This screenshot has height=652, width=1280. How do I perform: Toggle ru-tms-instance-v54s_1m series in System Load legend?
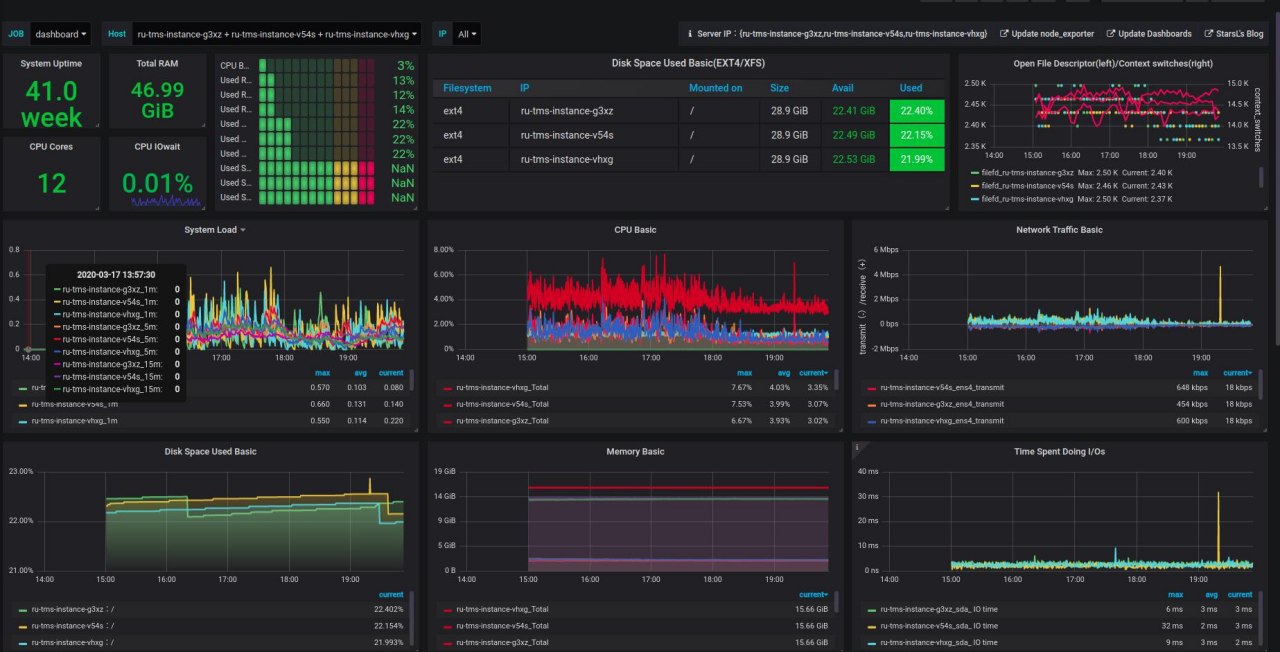pyautogui.click(x=75, y=404)
